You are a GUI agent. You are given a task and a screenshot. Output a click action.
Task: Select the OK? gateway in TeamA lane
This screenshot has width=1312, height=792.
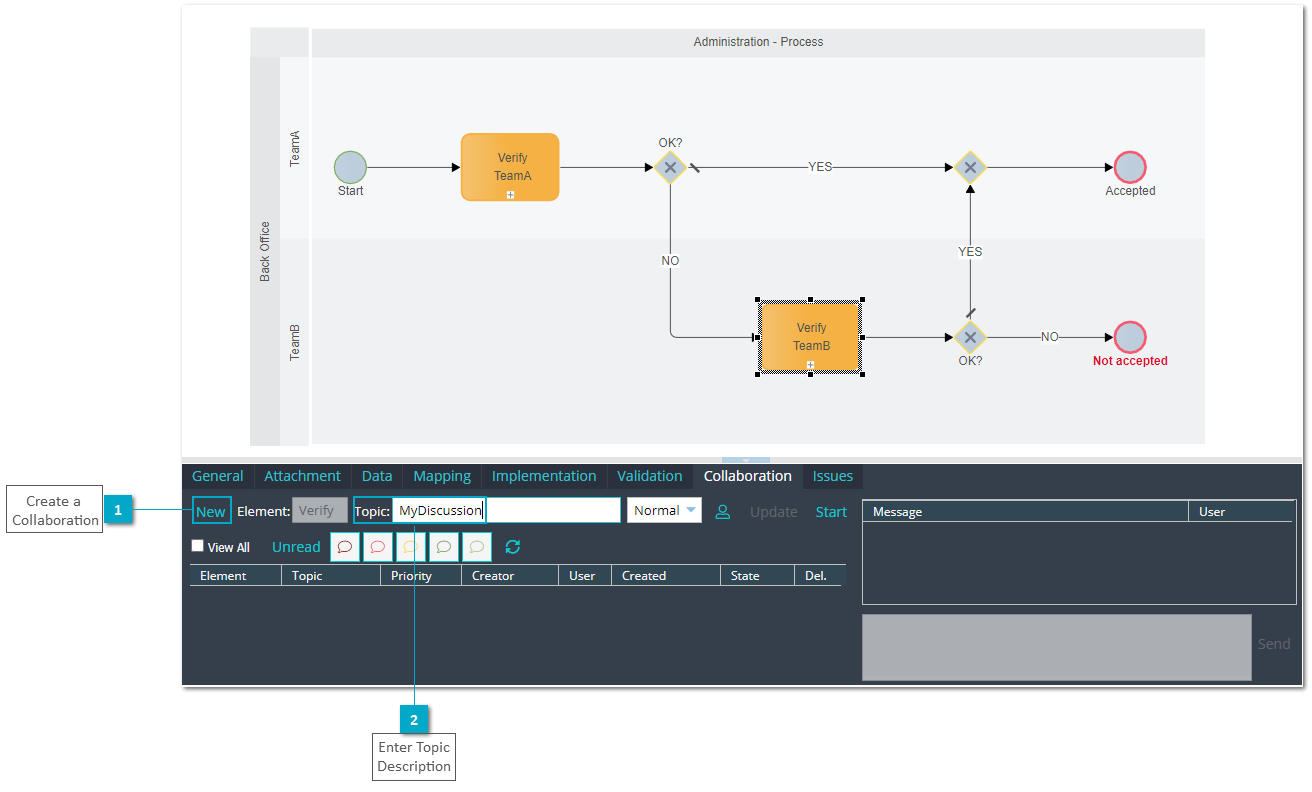pos(670,167)
